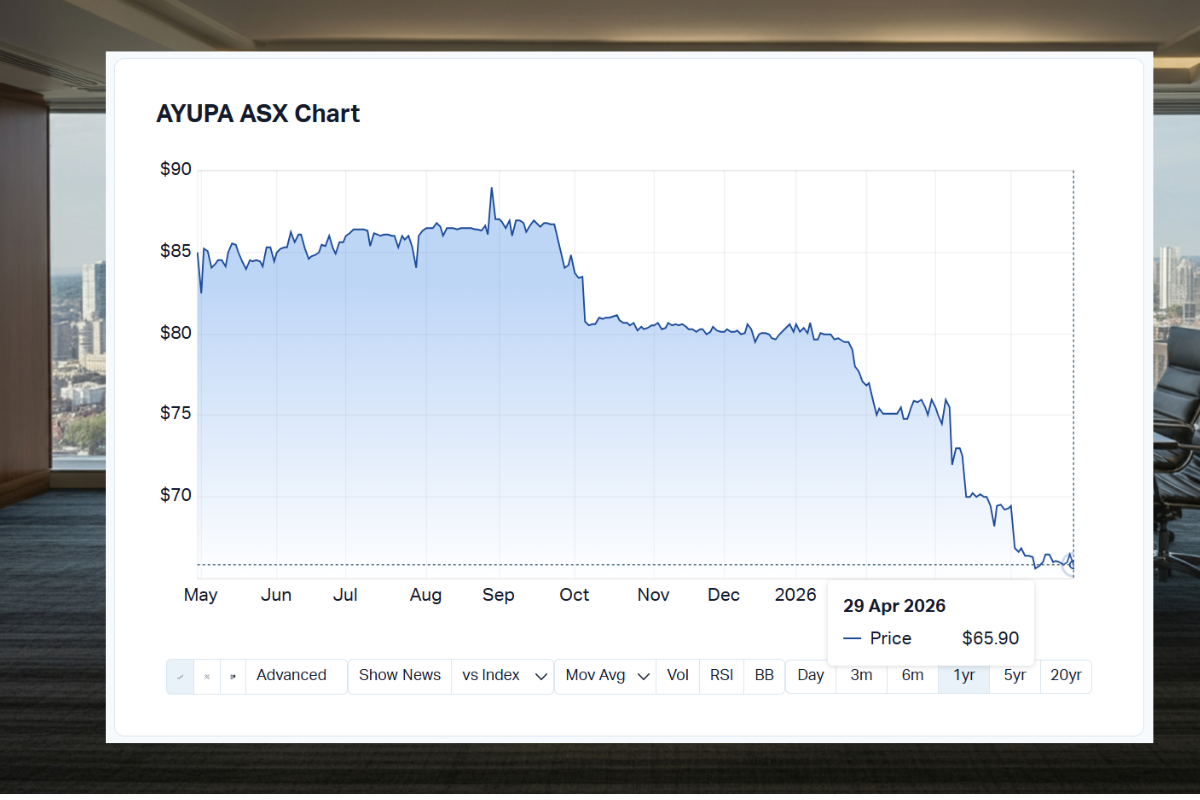
Task: Open the vs Index dropdown
Action: coord(500,676)
